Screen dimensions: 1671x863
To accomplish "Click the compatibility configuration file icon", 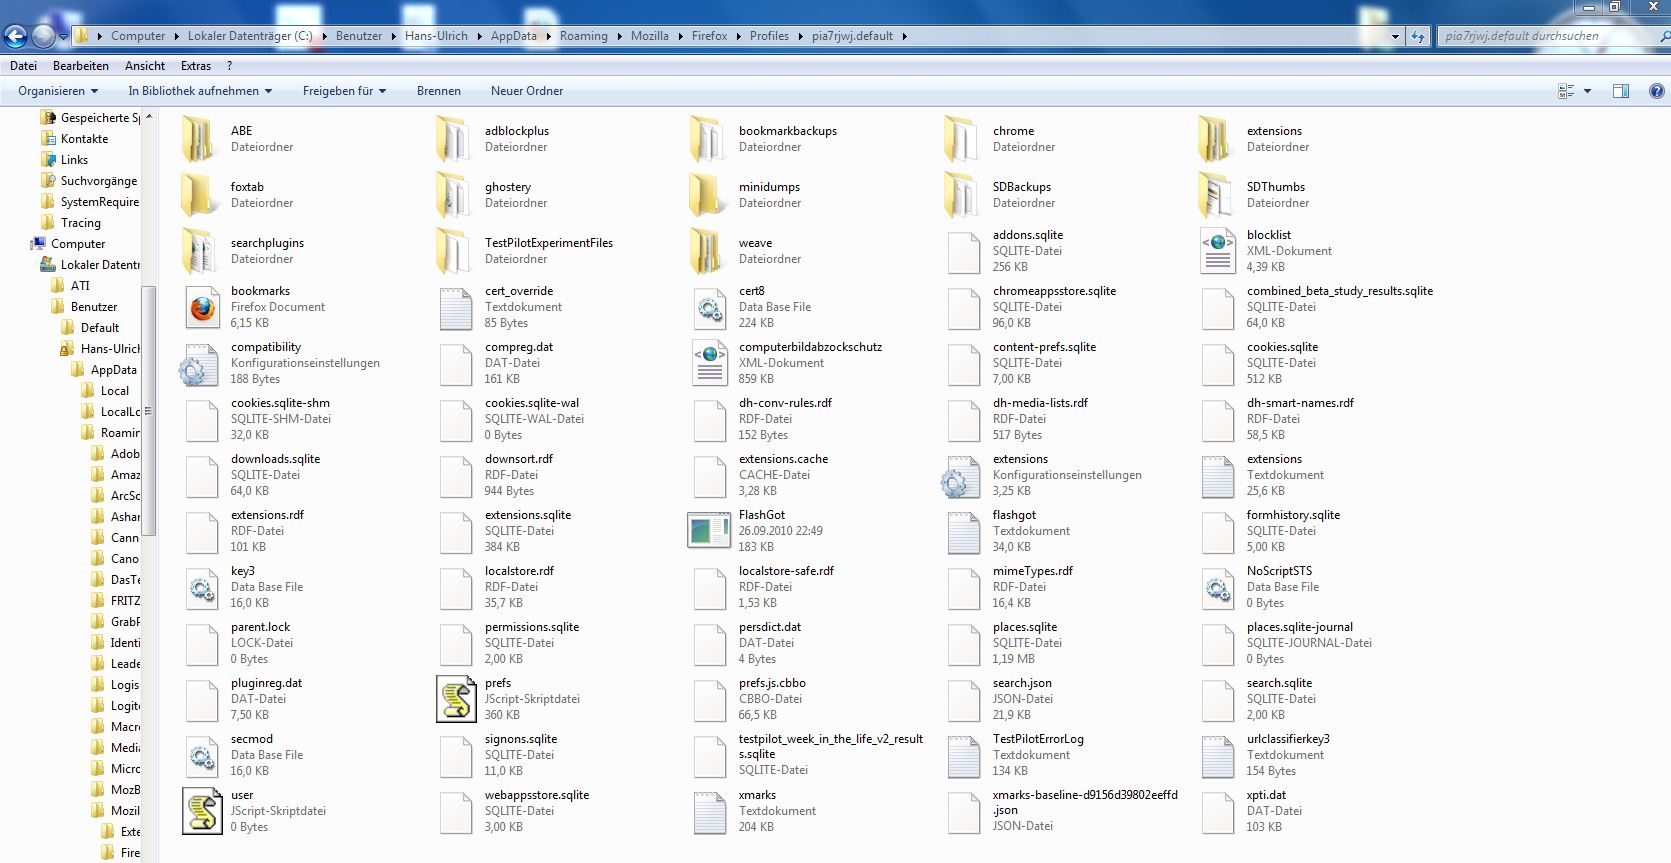I will (198, 363).
